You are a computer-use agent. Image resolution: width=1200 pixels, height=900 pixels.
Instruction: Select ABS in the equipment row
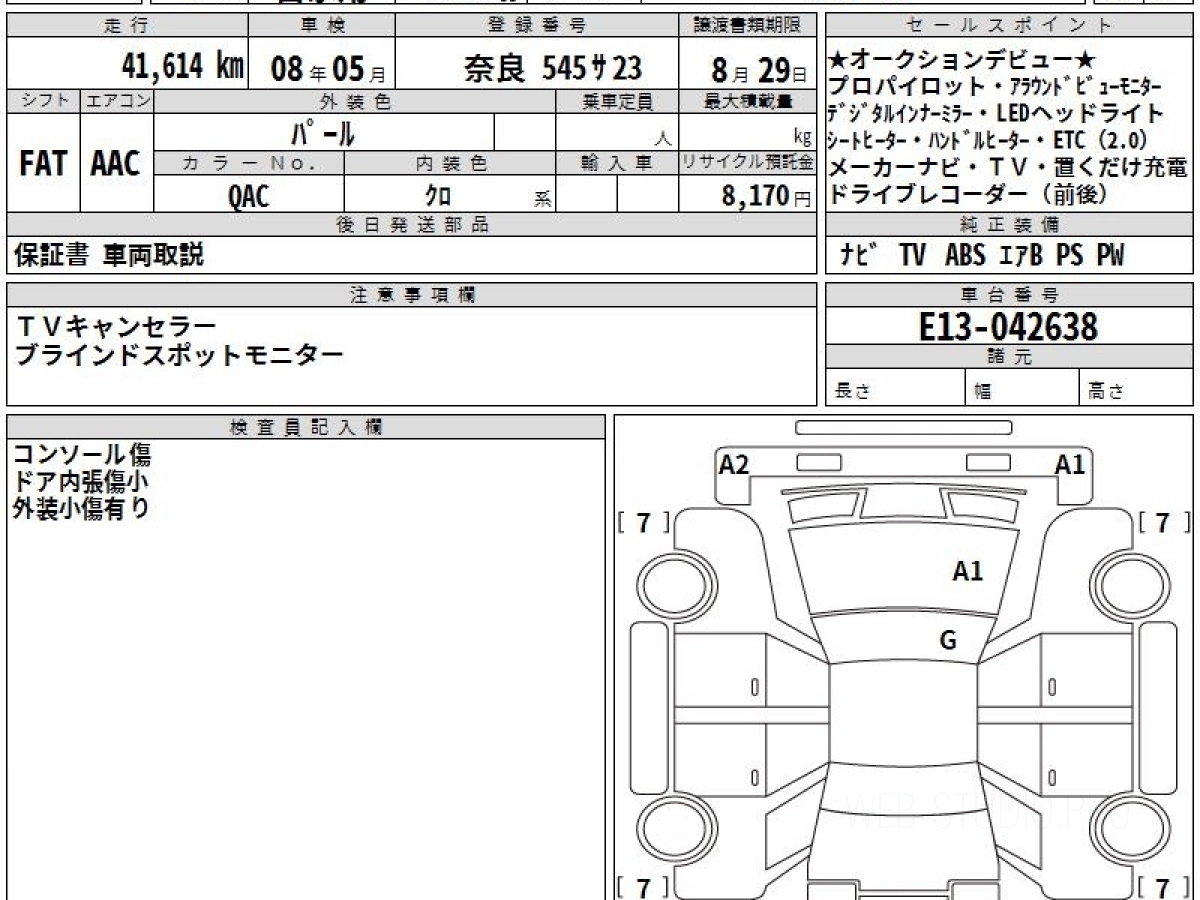pyautogui.click(x=965, y=256)
